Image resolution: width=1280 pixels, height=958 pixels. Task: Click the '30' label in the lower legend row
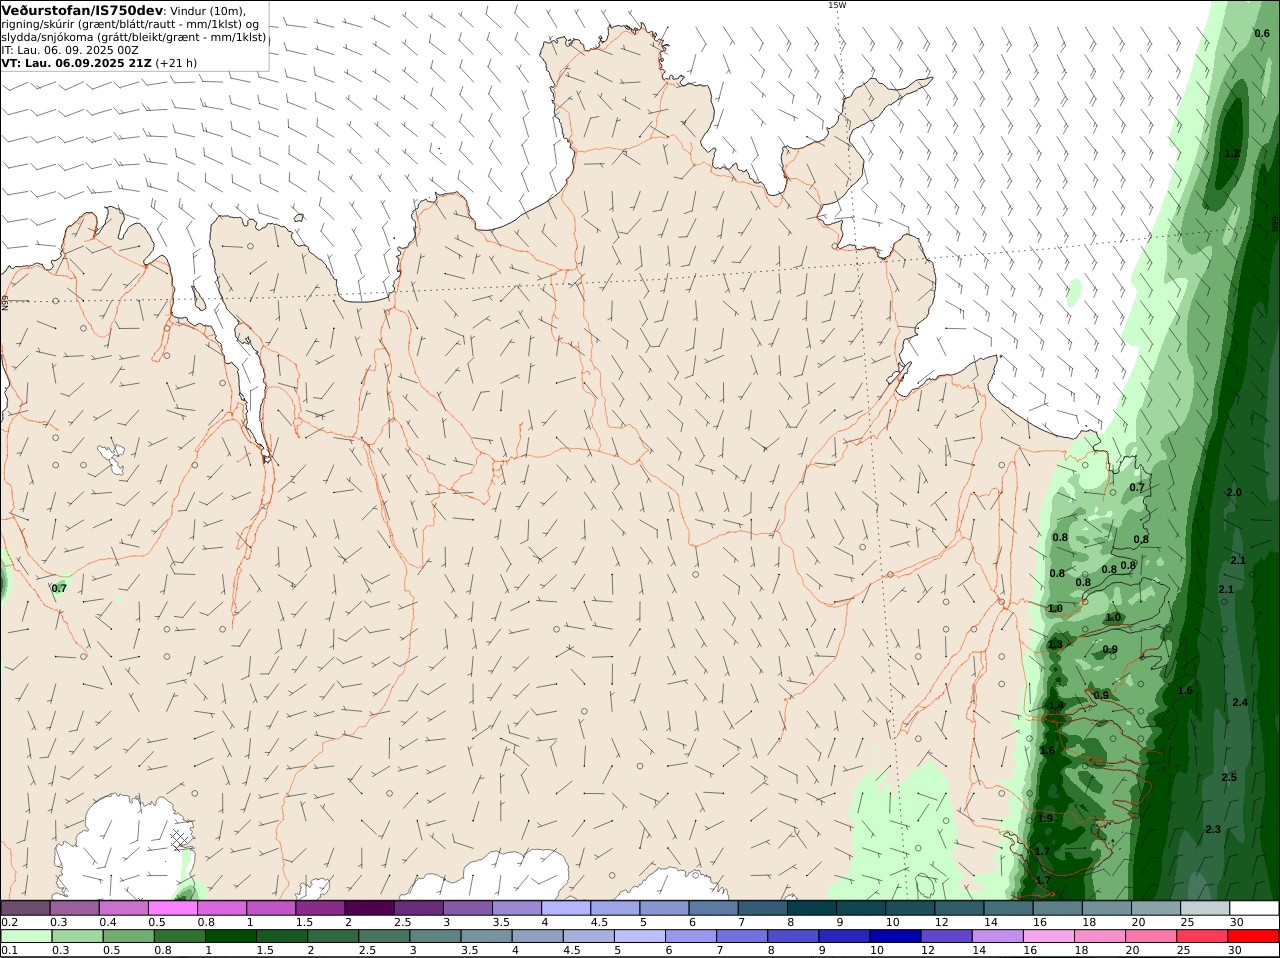point(1236,950)
